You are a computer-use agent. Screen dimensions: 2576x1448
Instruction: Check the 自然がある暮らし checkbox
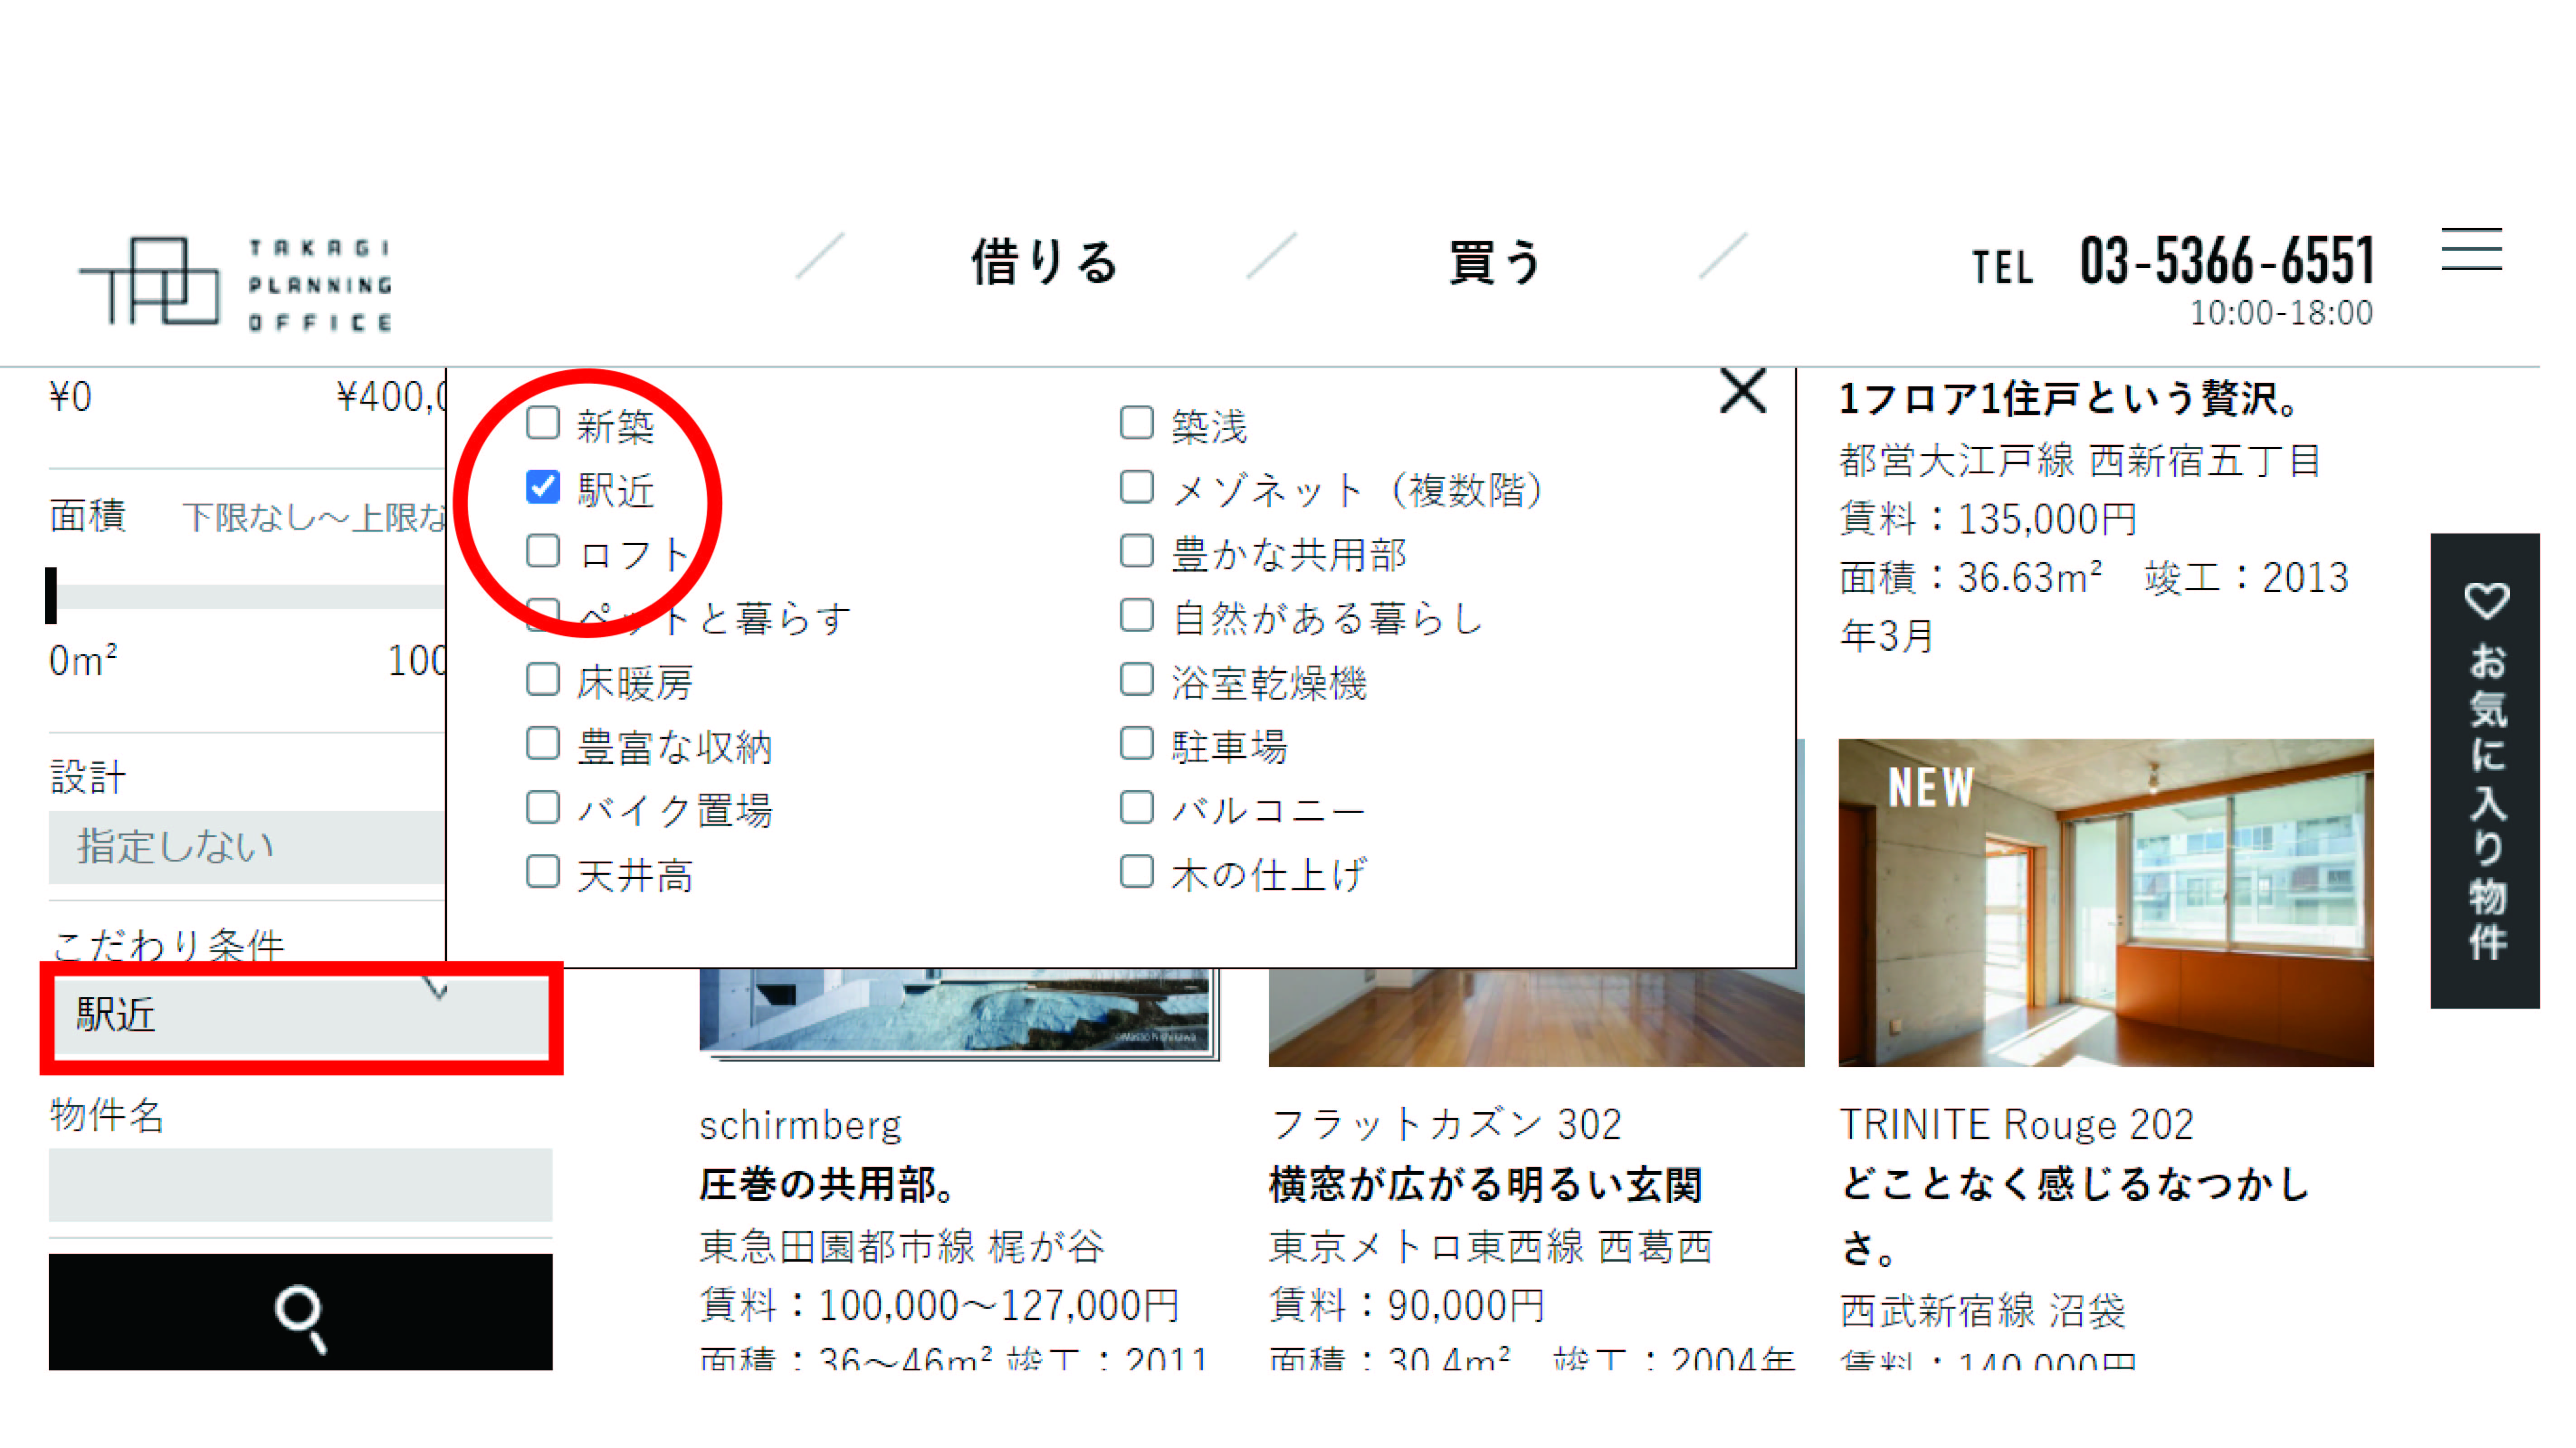click(x=1137, y=615)
